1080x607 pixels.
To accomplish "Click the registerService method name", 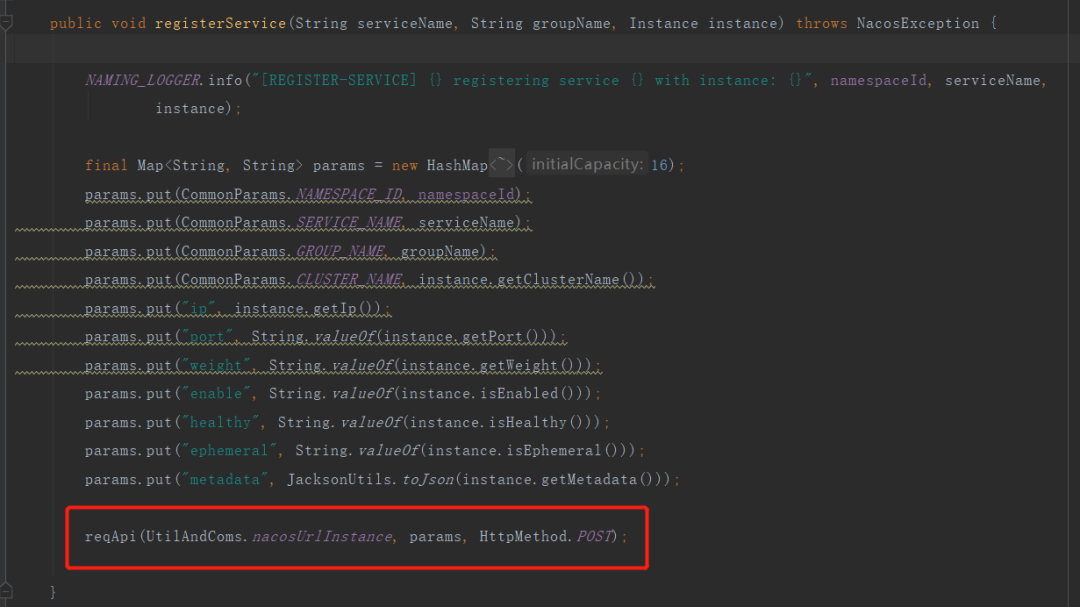I will 220,23.
